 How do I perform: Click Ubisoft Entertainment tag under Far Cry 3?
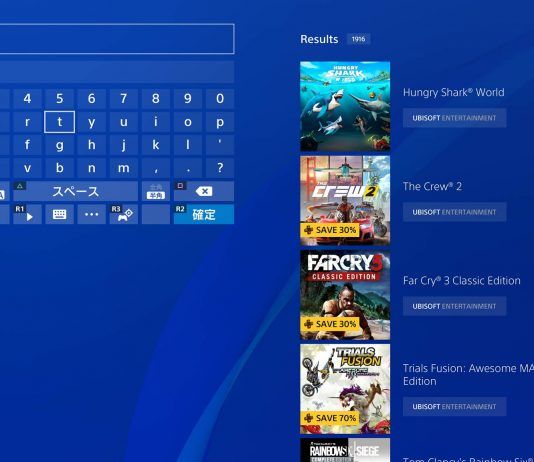click(x=454, y=306)
